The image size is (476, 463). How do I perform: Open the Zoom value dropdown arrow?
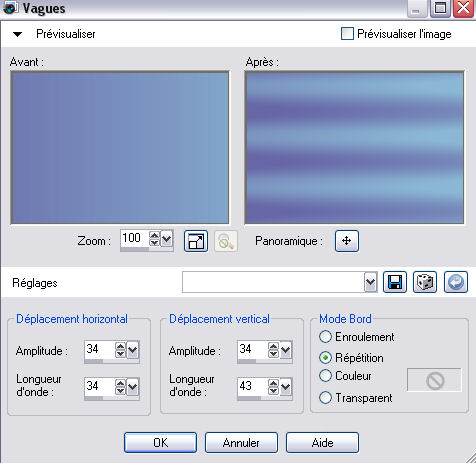166,238
